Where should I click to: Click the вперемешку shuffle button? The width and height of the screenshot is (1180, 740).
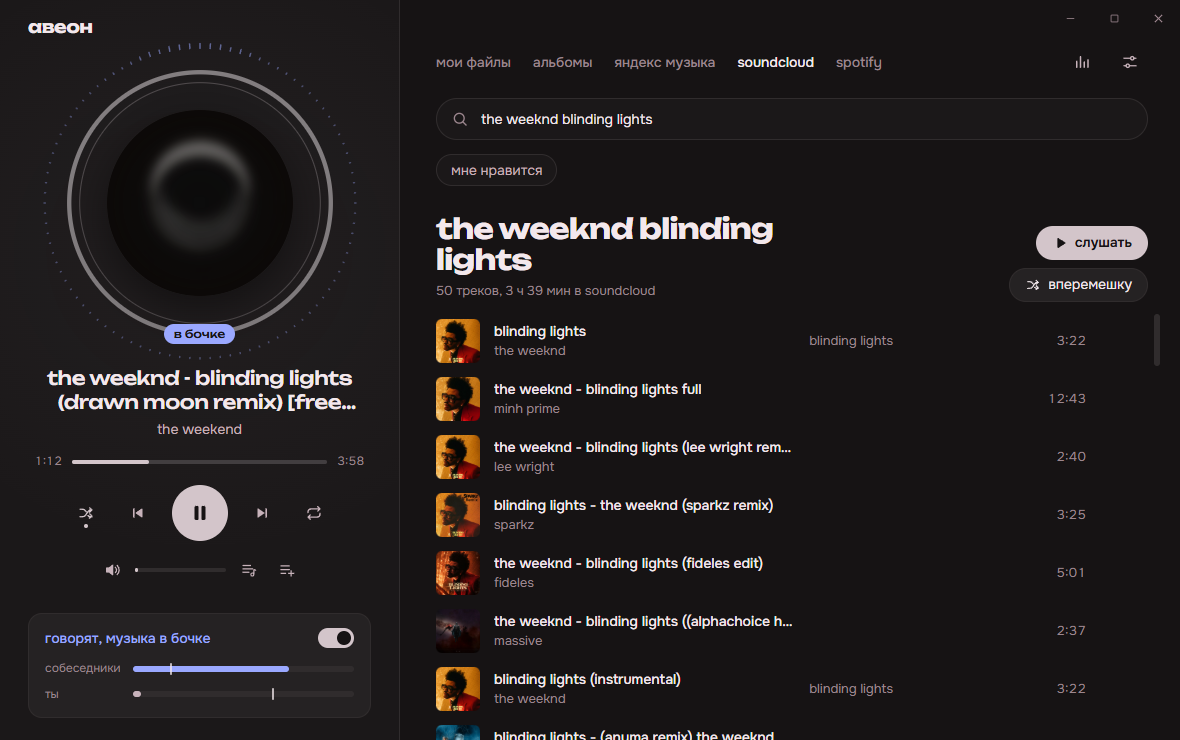tap(1078, 285)
